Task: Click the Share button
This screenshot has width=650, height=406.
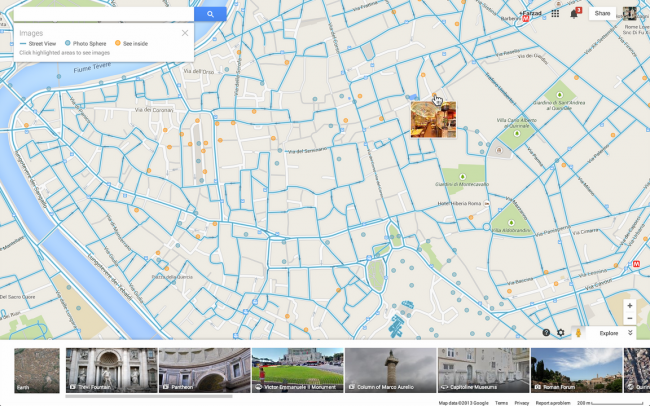Action: (602, 13)
